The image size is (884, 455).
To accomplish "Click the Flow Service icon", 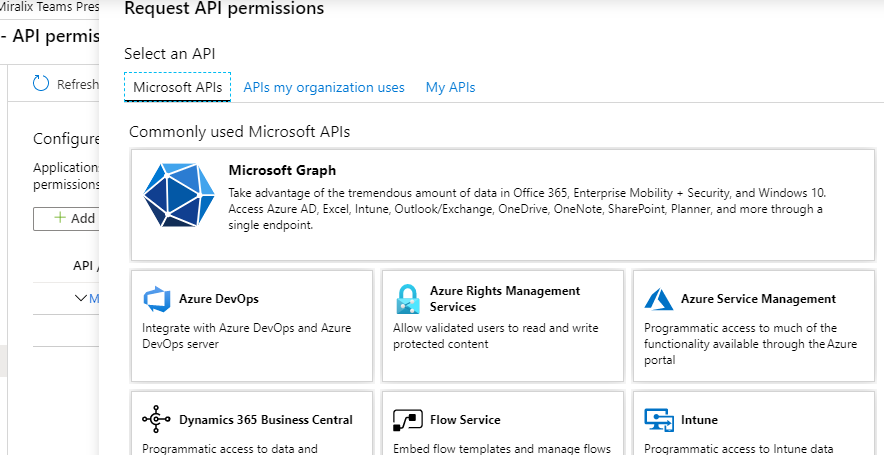I will (408, 420).
